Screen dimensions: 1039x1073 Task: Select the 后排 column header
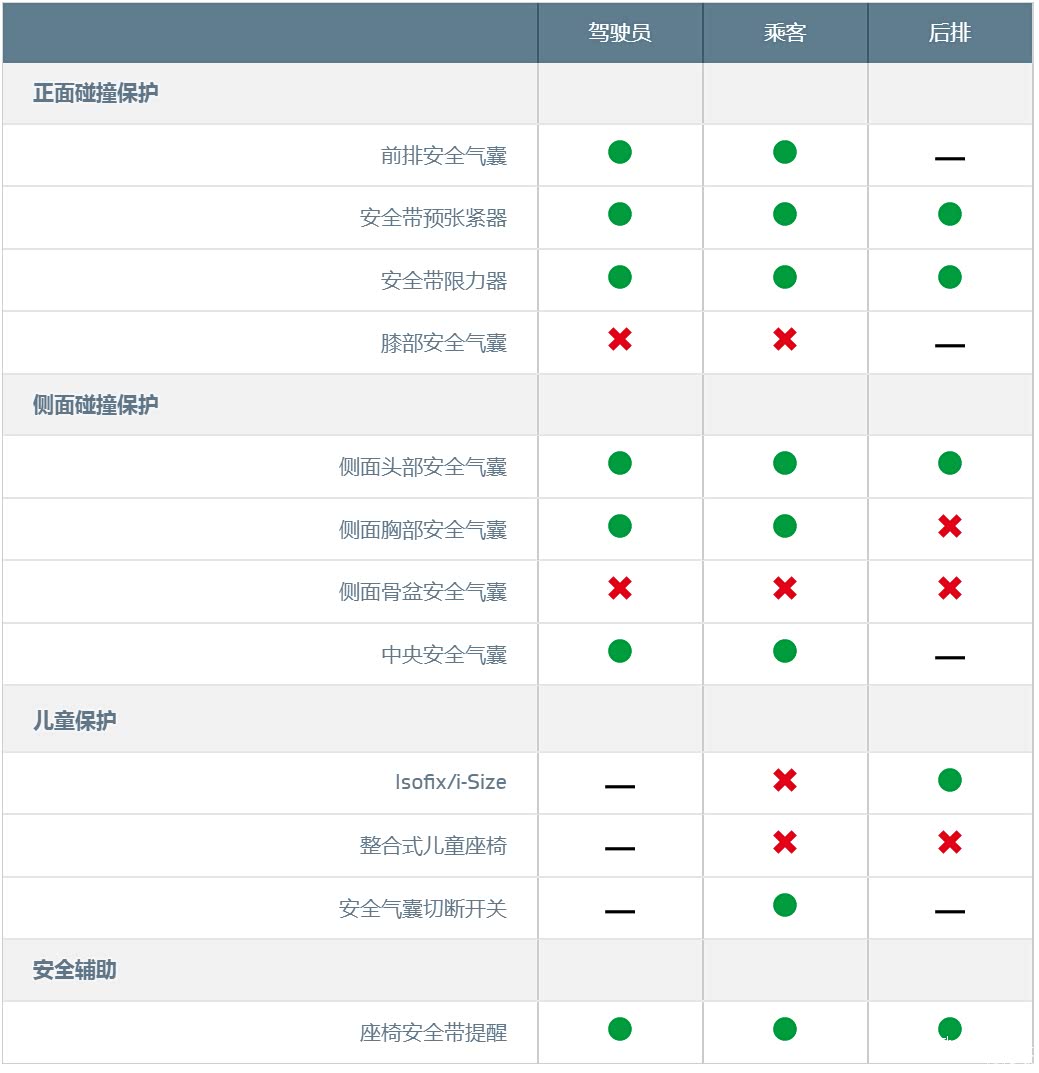[950, 33]
